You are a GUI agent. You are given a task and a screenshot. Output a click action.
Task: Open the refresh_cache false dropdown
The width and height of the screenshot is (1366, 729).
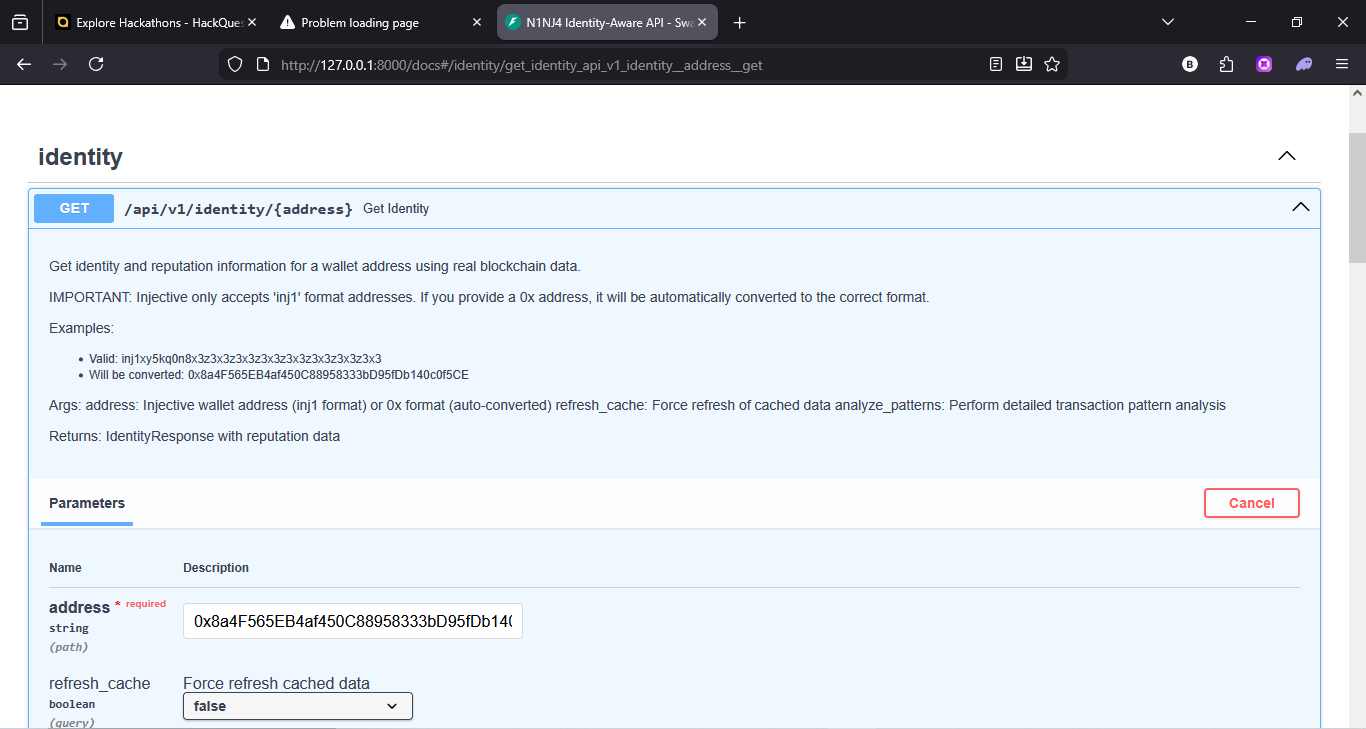coord(297,706)
